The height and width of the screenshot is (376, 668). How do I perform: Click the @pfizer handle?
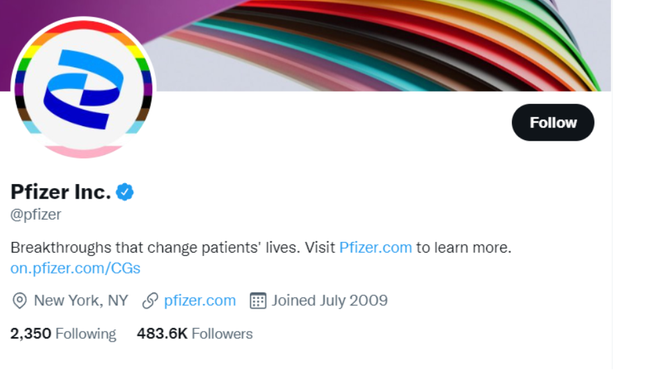36,214
